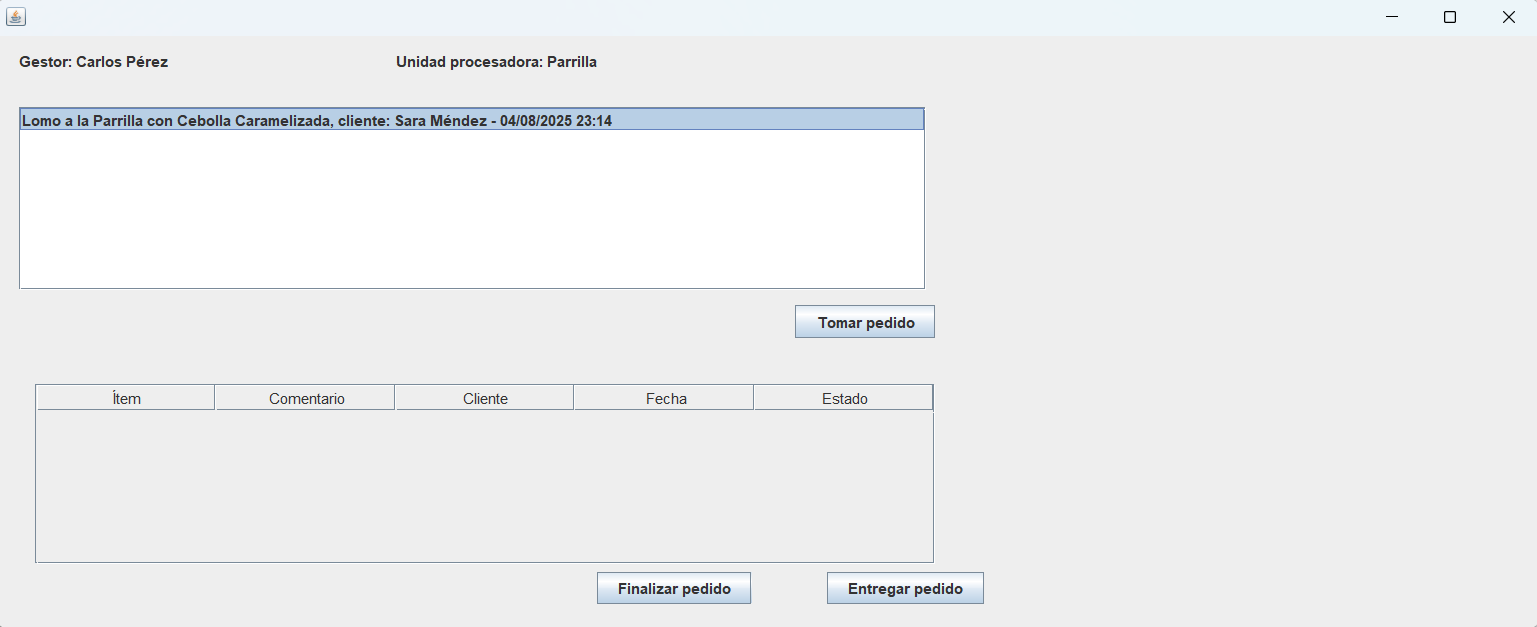The height and width of the screenshot is (627, 1537).
Task: Click the Unidad procesadora: Parrilla label
Action: (x=496, y=62)
